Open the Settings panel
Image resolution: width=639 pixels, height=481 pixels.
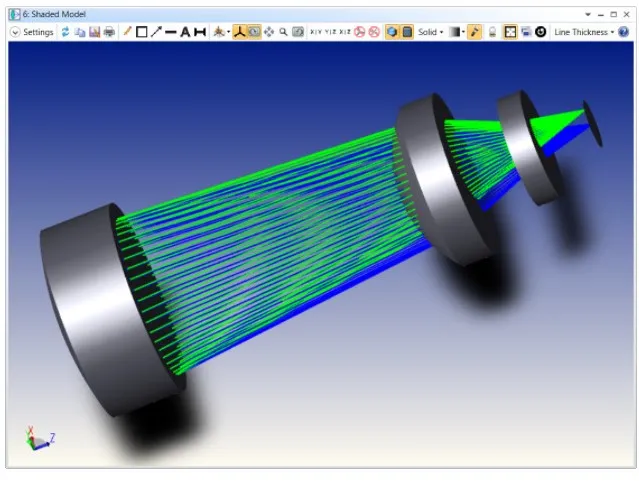point(38,32)
